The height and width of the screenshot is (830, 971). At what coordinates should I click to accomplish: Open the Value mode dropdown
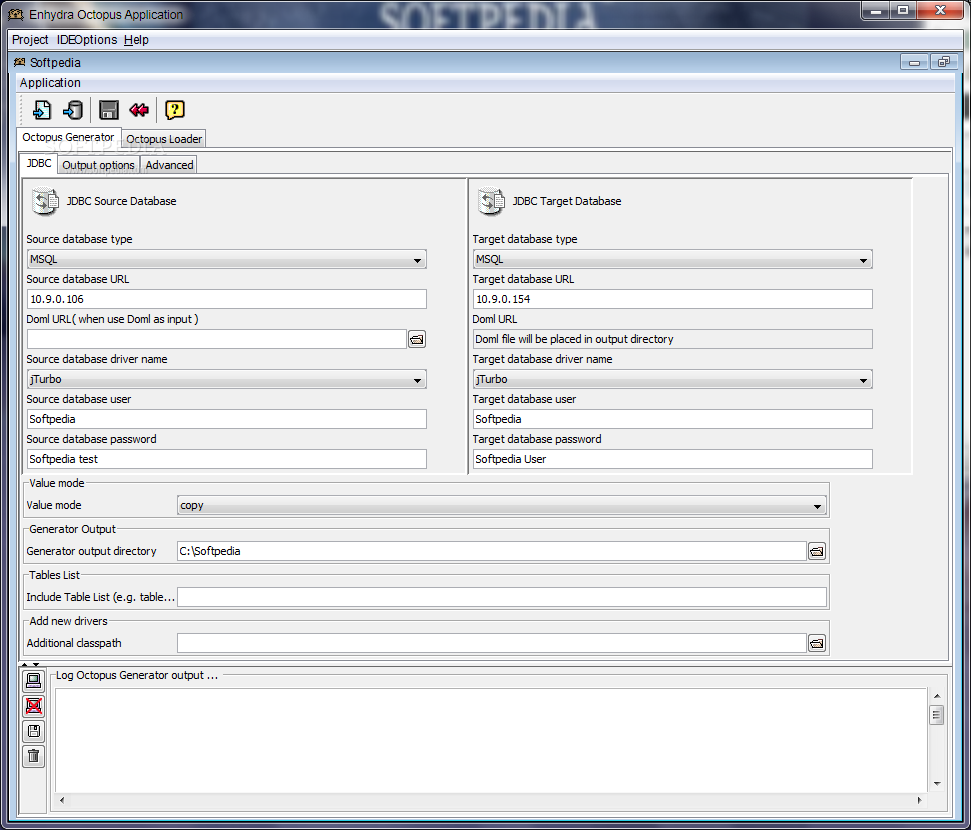click(x=502, y=505)
